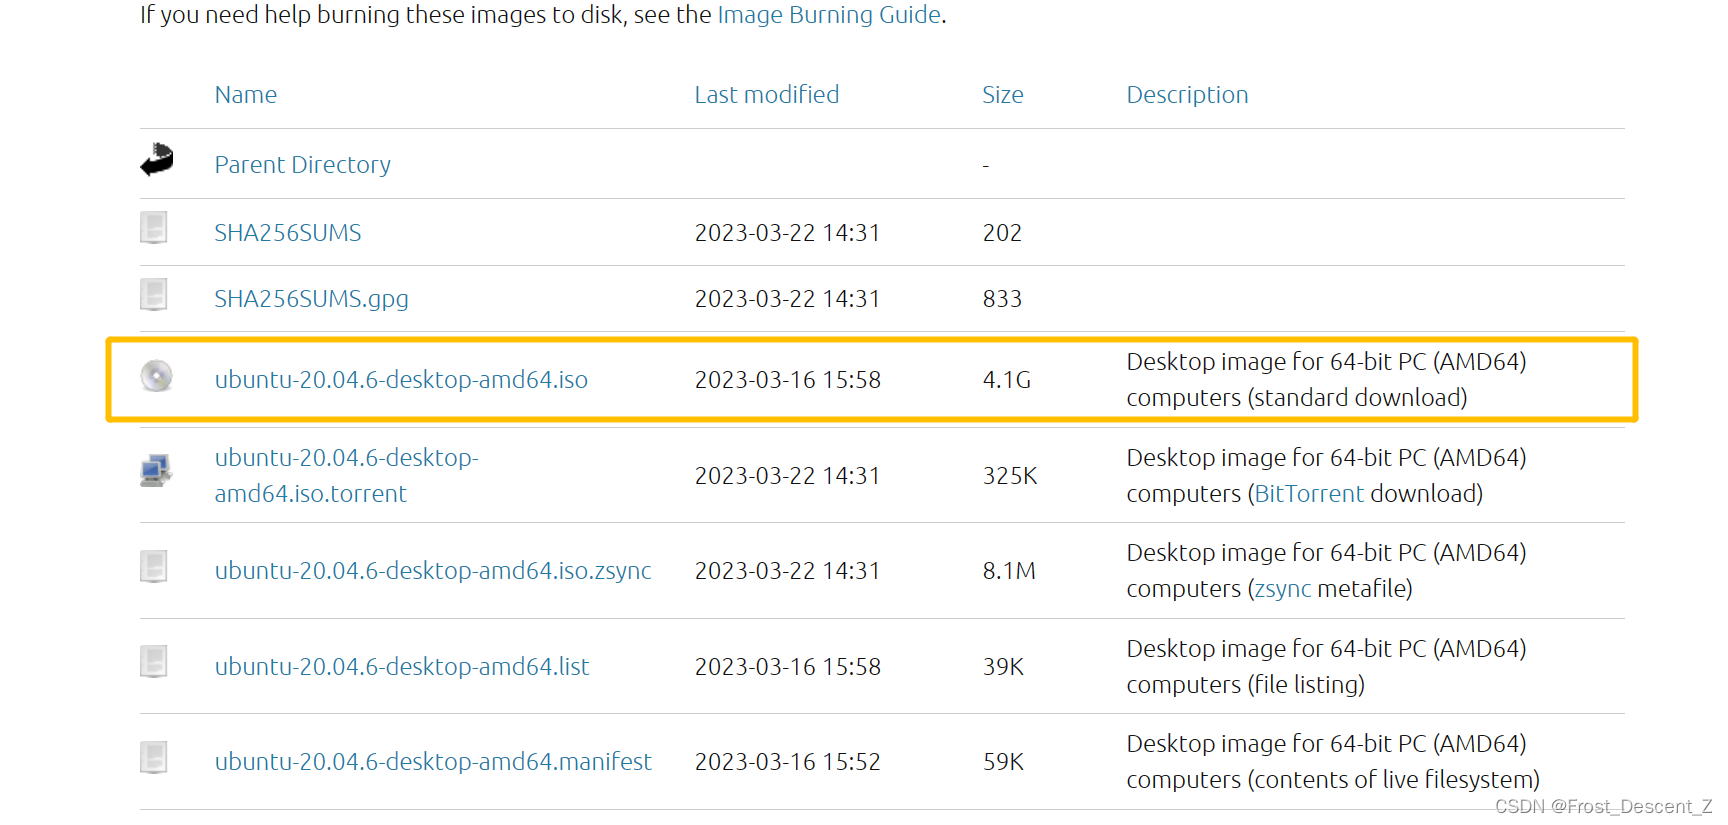
Task: Follow the BitTorrent link in the description
Action: pyautogui.click(x=1309, y=494)
